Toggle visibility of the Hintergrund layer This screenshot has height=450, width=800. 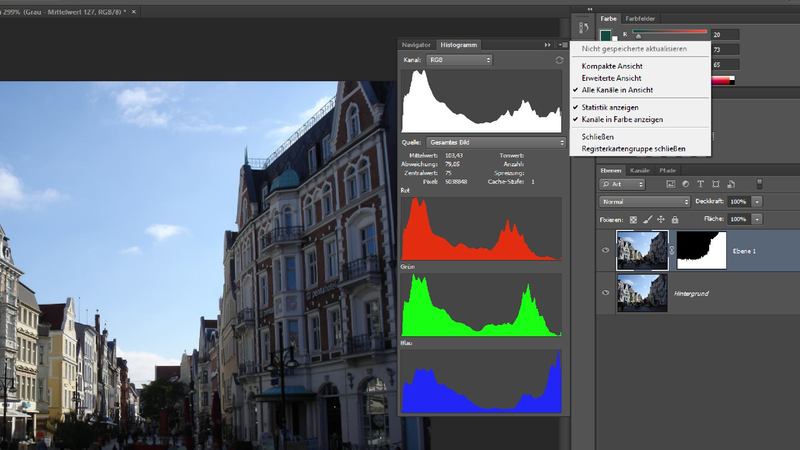[605, 291]
